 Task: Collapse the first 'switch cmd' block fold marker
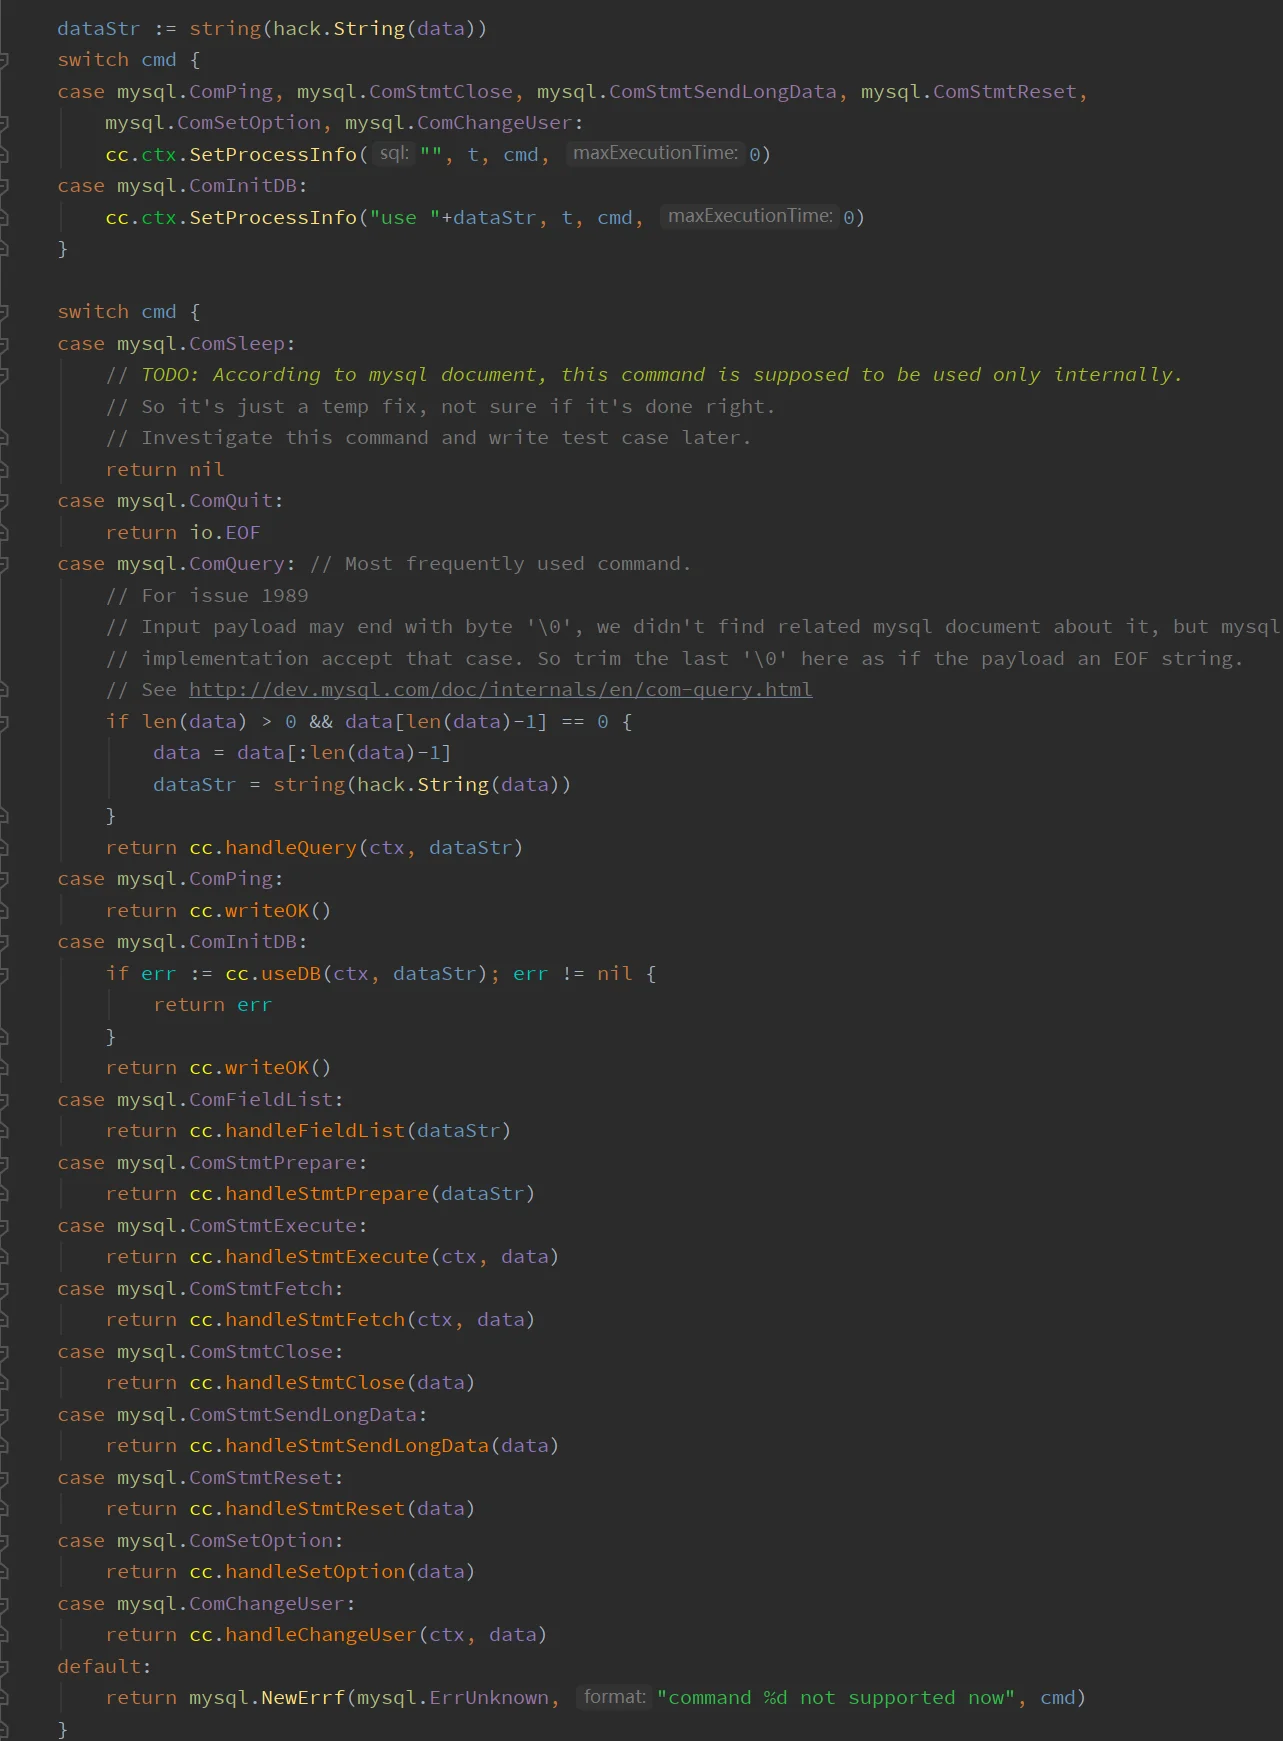pos(4,60)
